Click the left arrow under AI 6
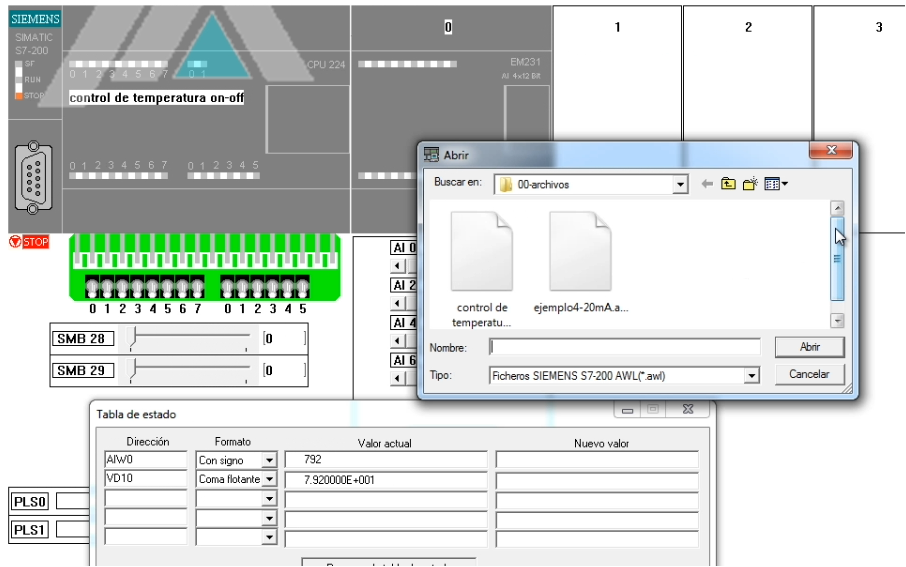The height and width of the screenshot is (567, 906). click(398, 379)
